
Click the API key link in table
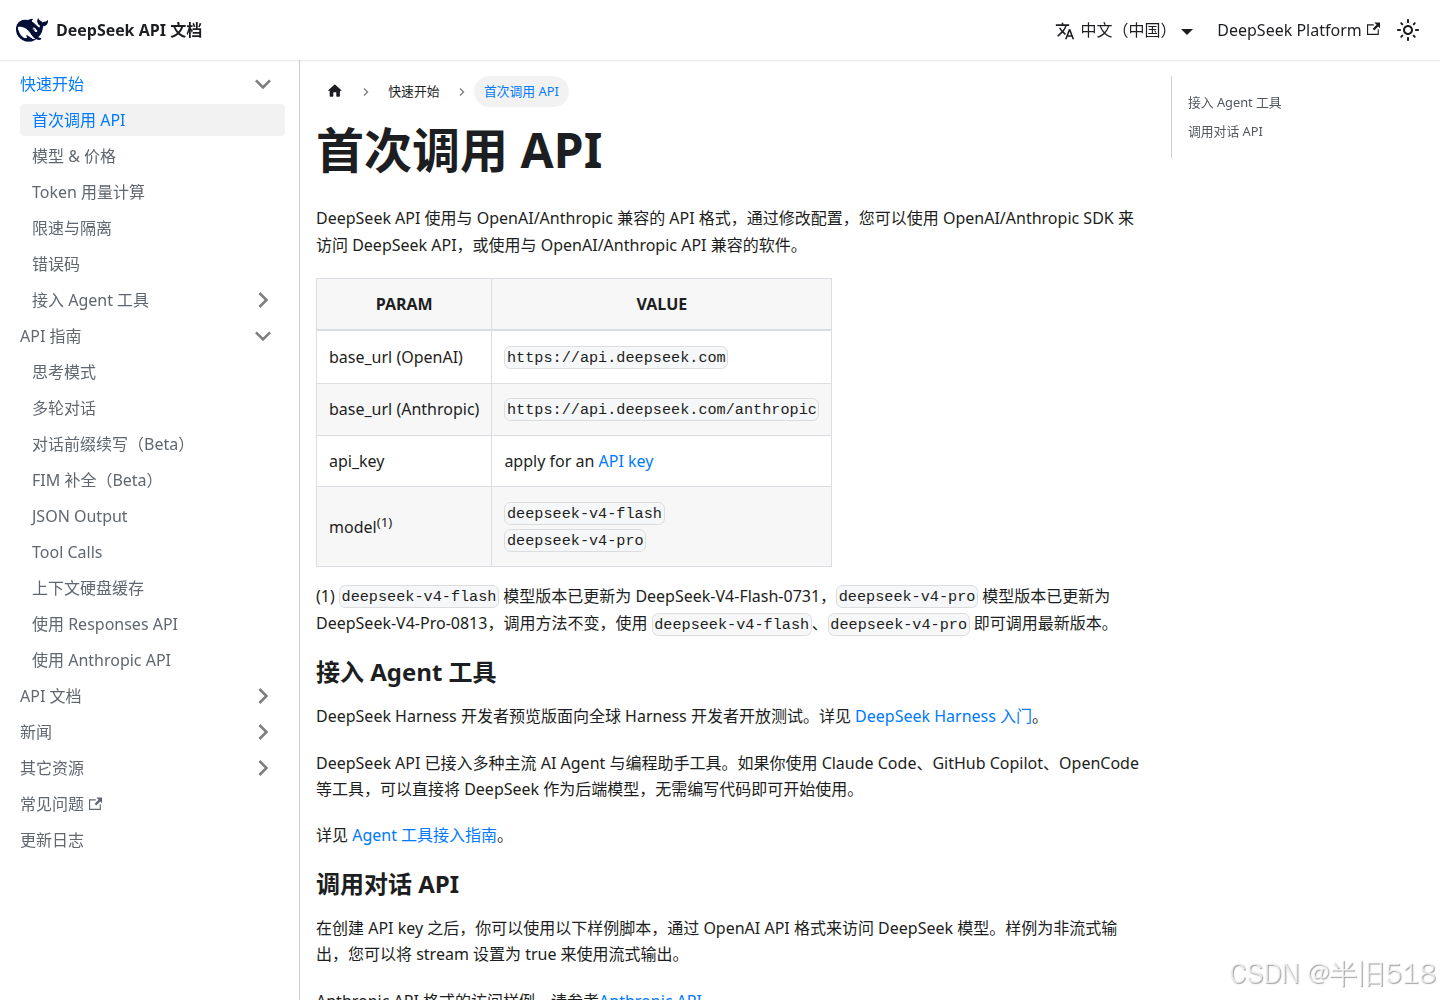point(626,461)
